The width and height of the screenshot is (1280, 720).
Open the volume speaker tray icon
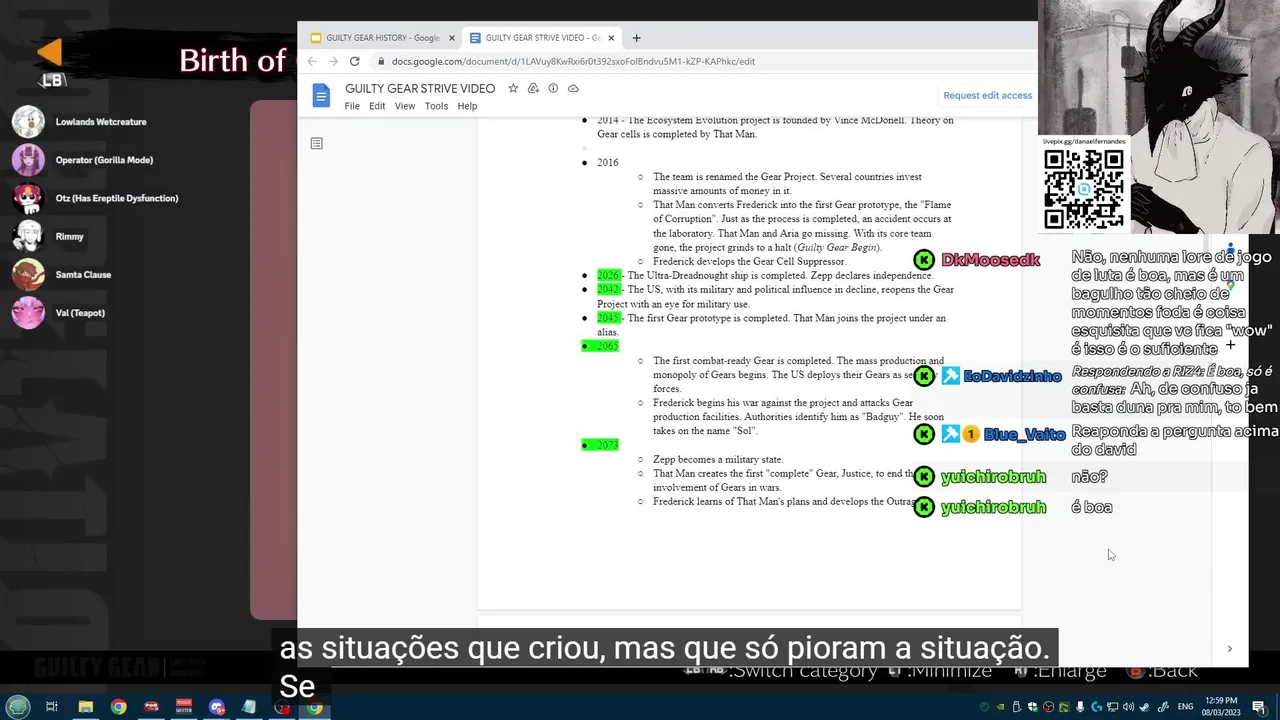click(x=1128, y=707)
